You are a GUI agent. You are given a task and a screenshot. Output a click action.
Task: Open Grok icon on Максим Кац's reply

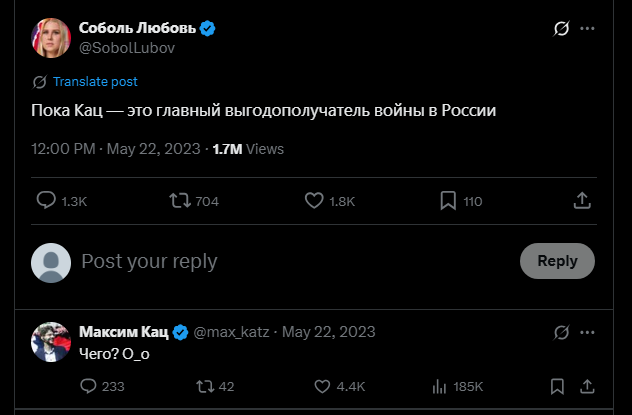coord(562,332)
